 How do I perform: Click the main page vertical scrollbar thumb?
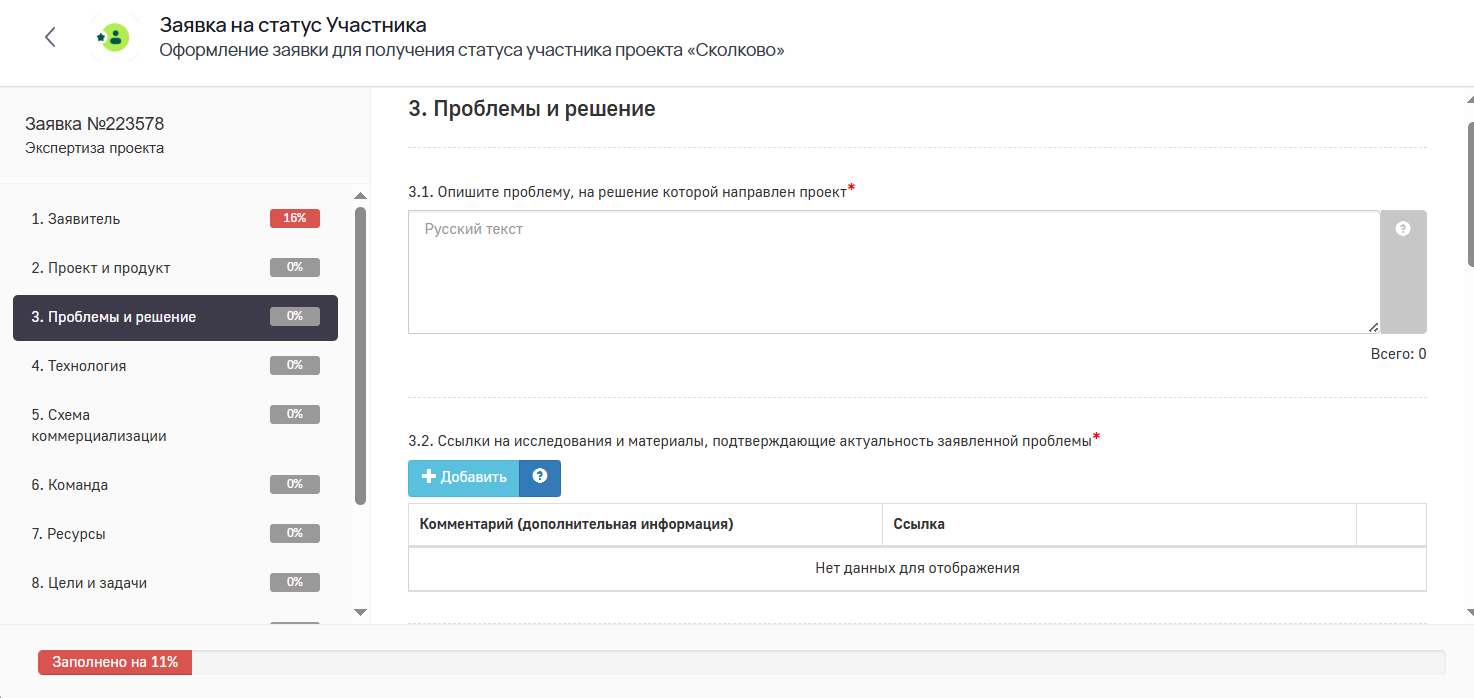tap(1470, 195)
